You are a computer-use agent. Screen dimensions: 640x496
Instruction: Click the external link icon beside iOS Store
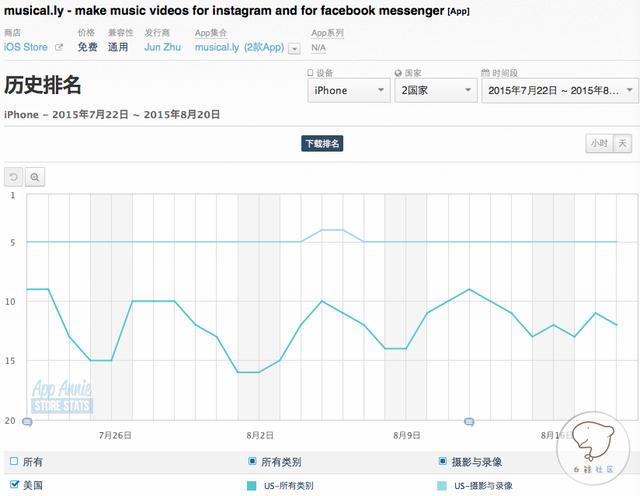click(x=59, y=47)
